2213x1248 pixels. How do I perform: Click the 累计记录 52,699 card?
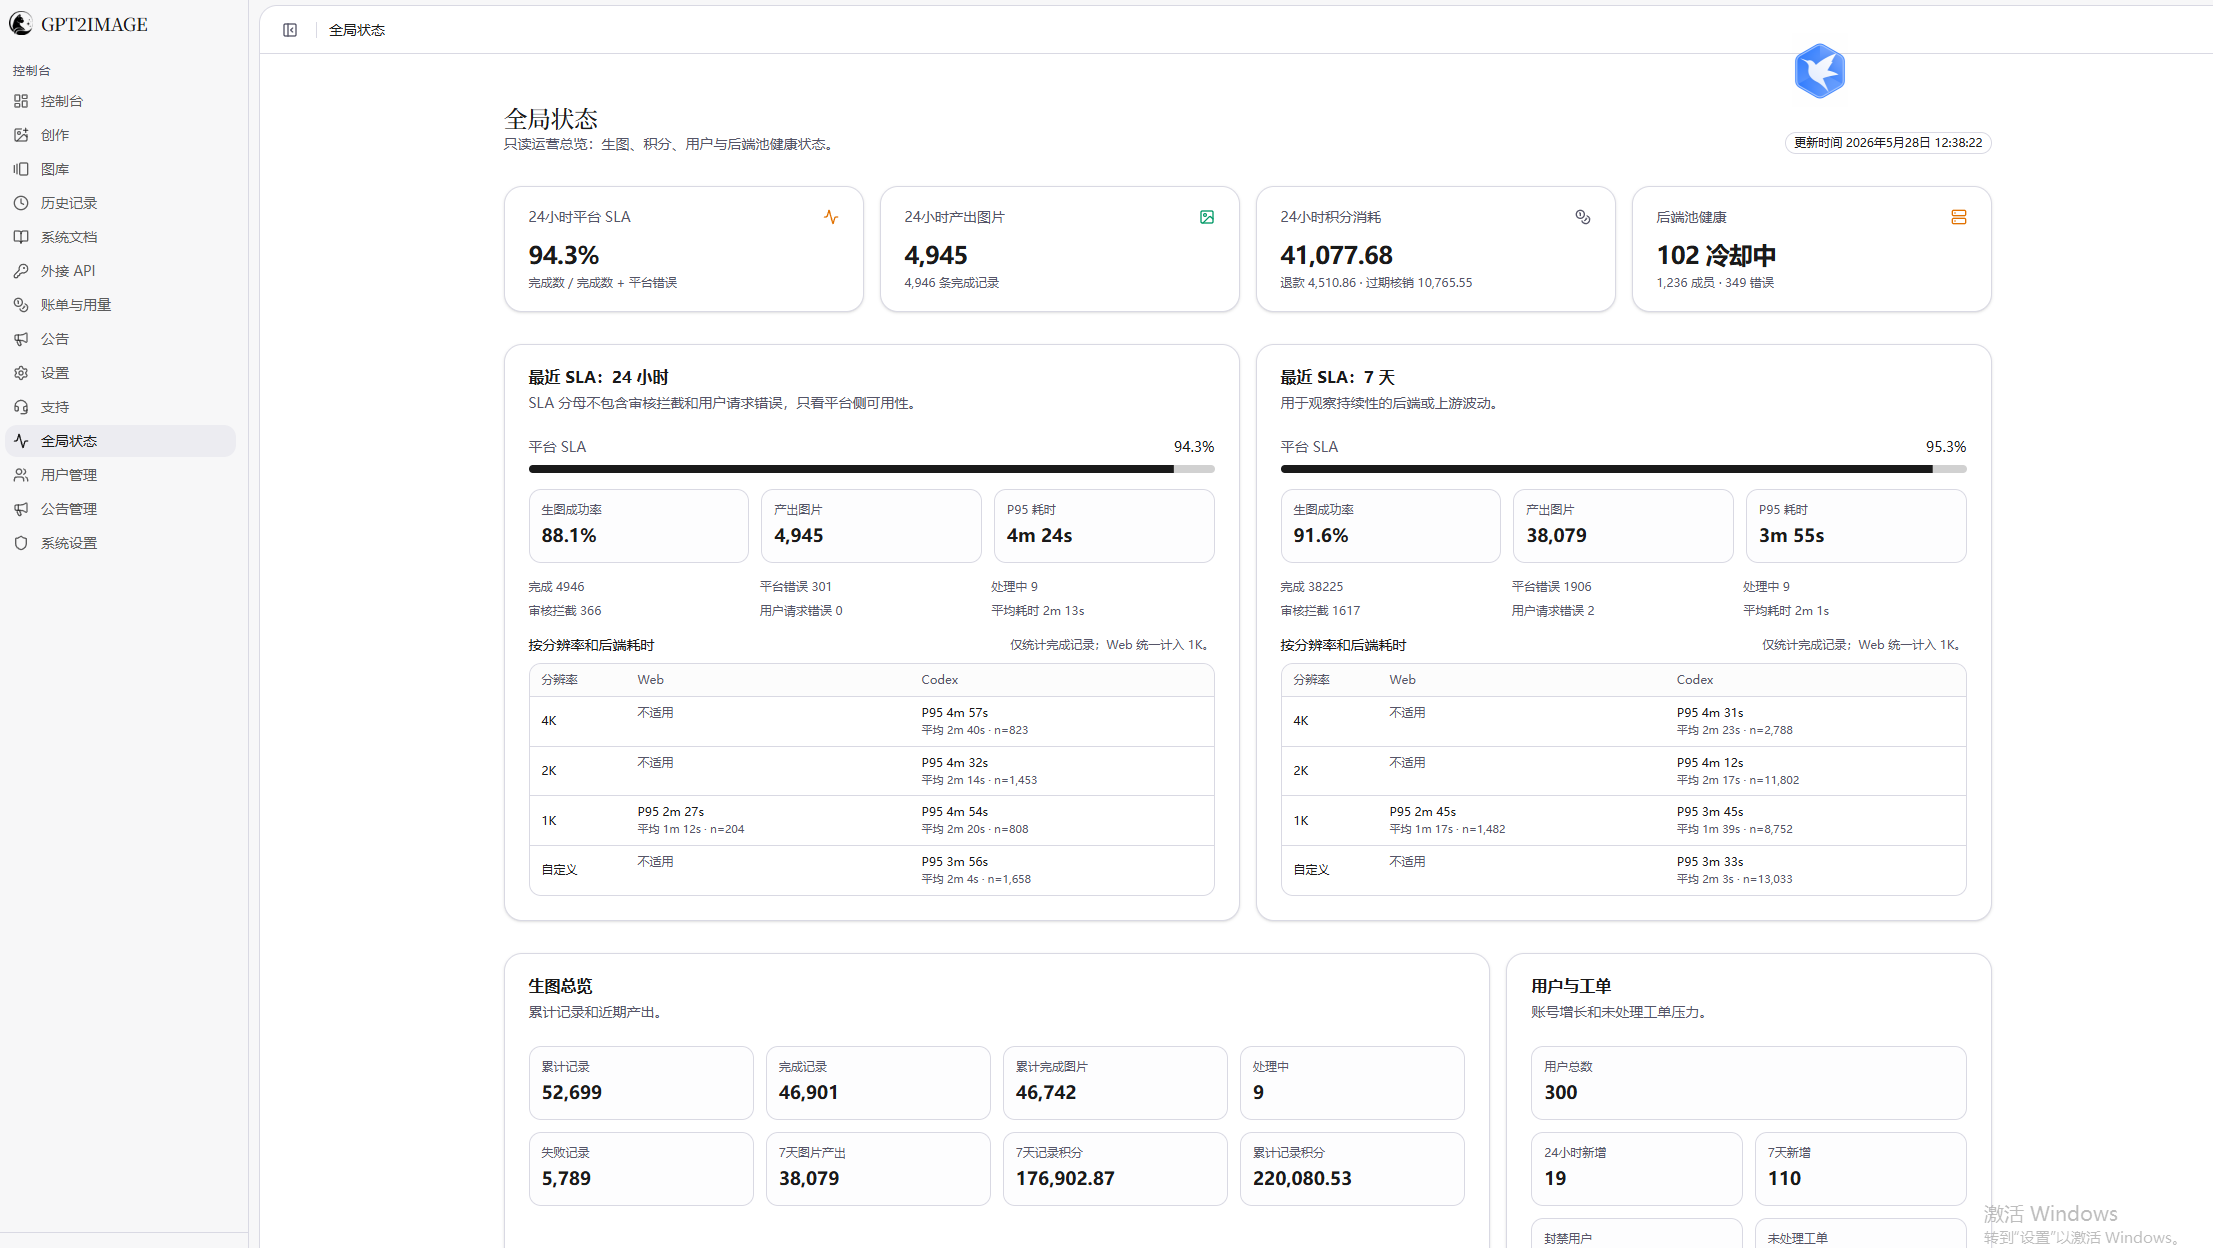click(641, 1082)
